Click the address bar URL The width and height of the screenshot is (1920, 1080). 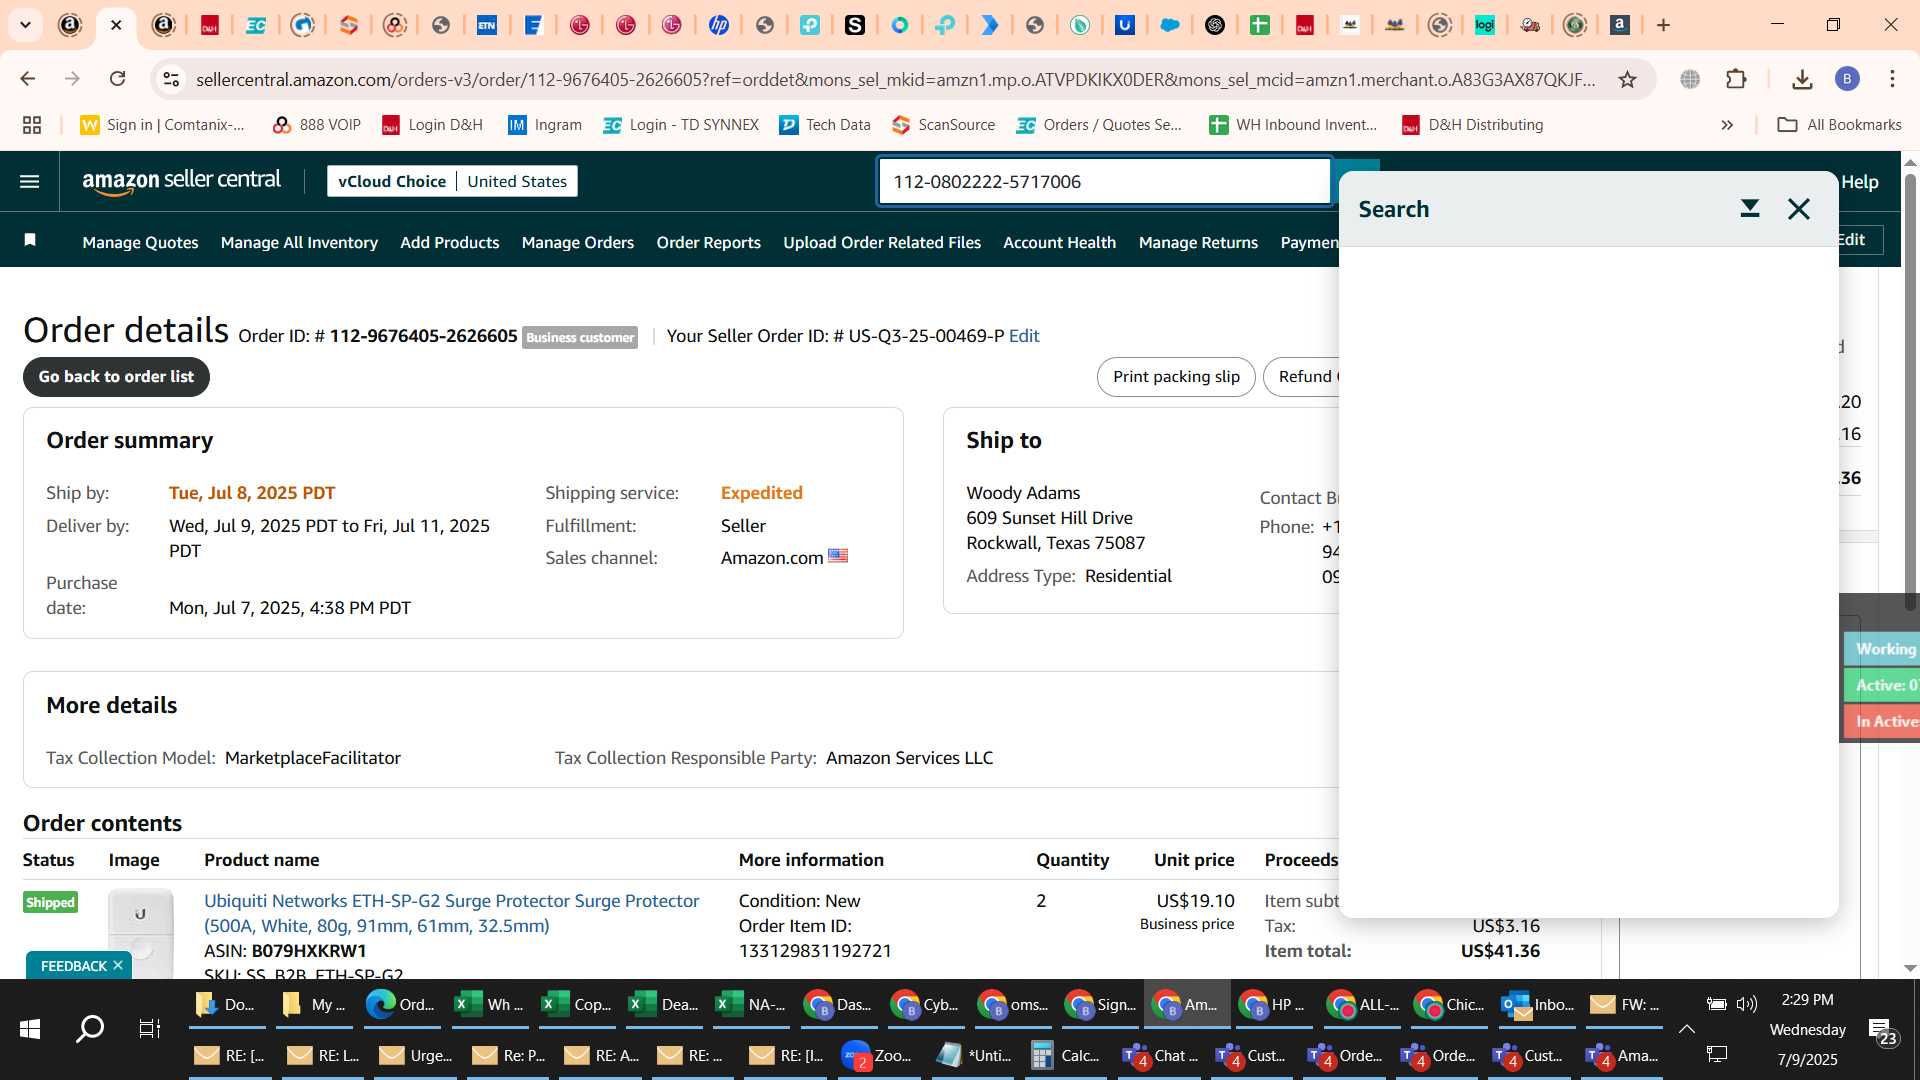895,79
